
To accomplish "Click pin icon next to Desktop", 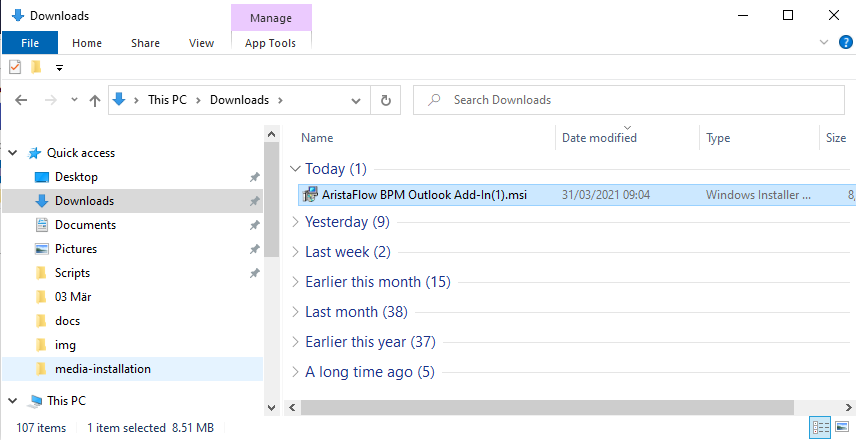I will pos(255,177).
